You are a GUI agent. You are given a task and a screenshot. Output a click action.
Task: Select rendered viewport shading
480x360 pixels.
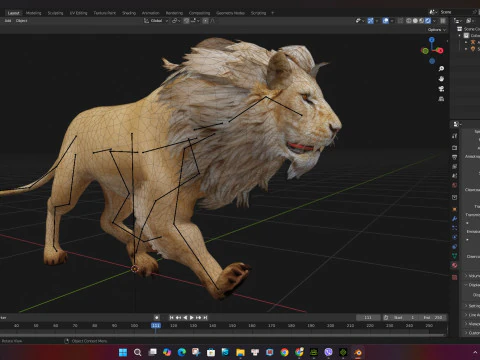tap(428, 21)
